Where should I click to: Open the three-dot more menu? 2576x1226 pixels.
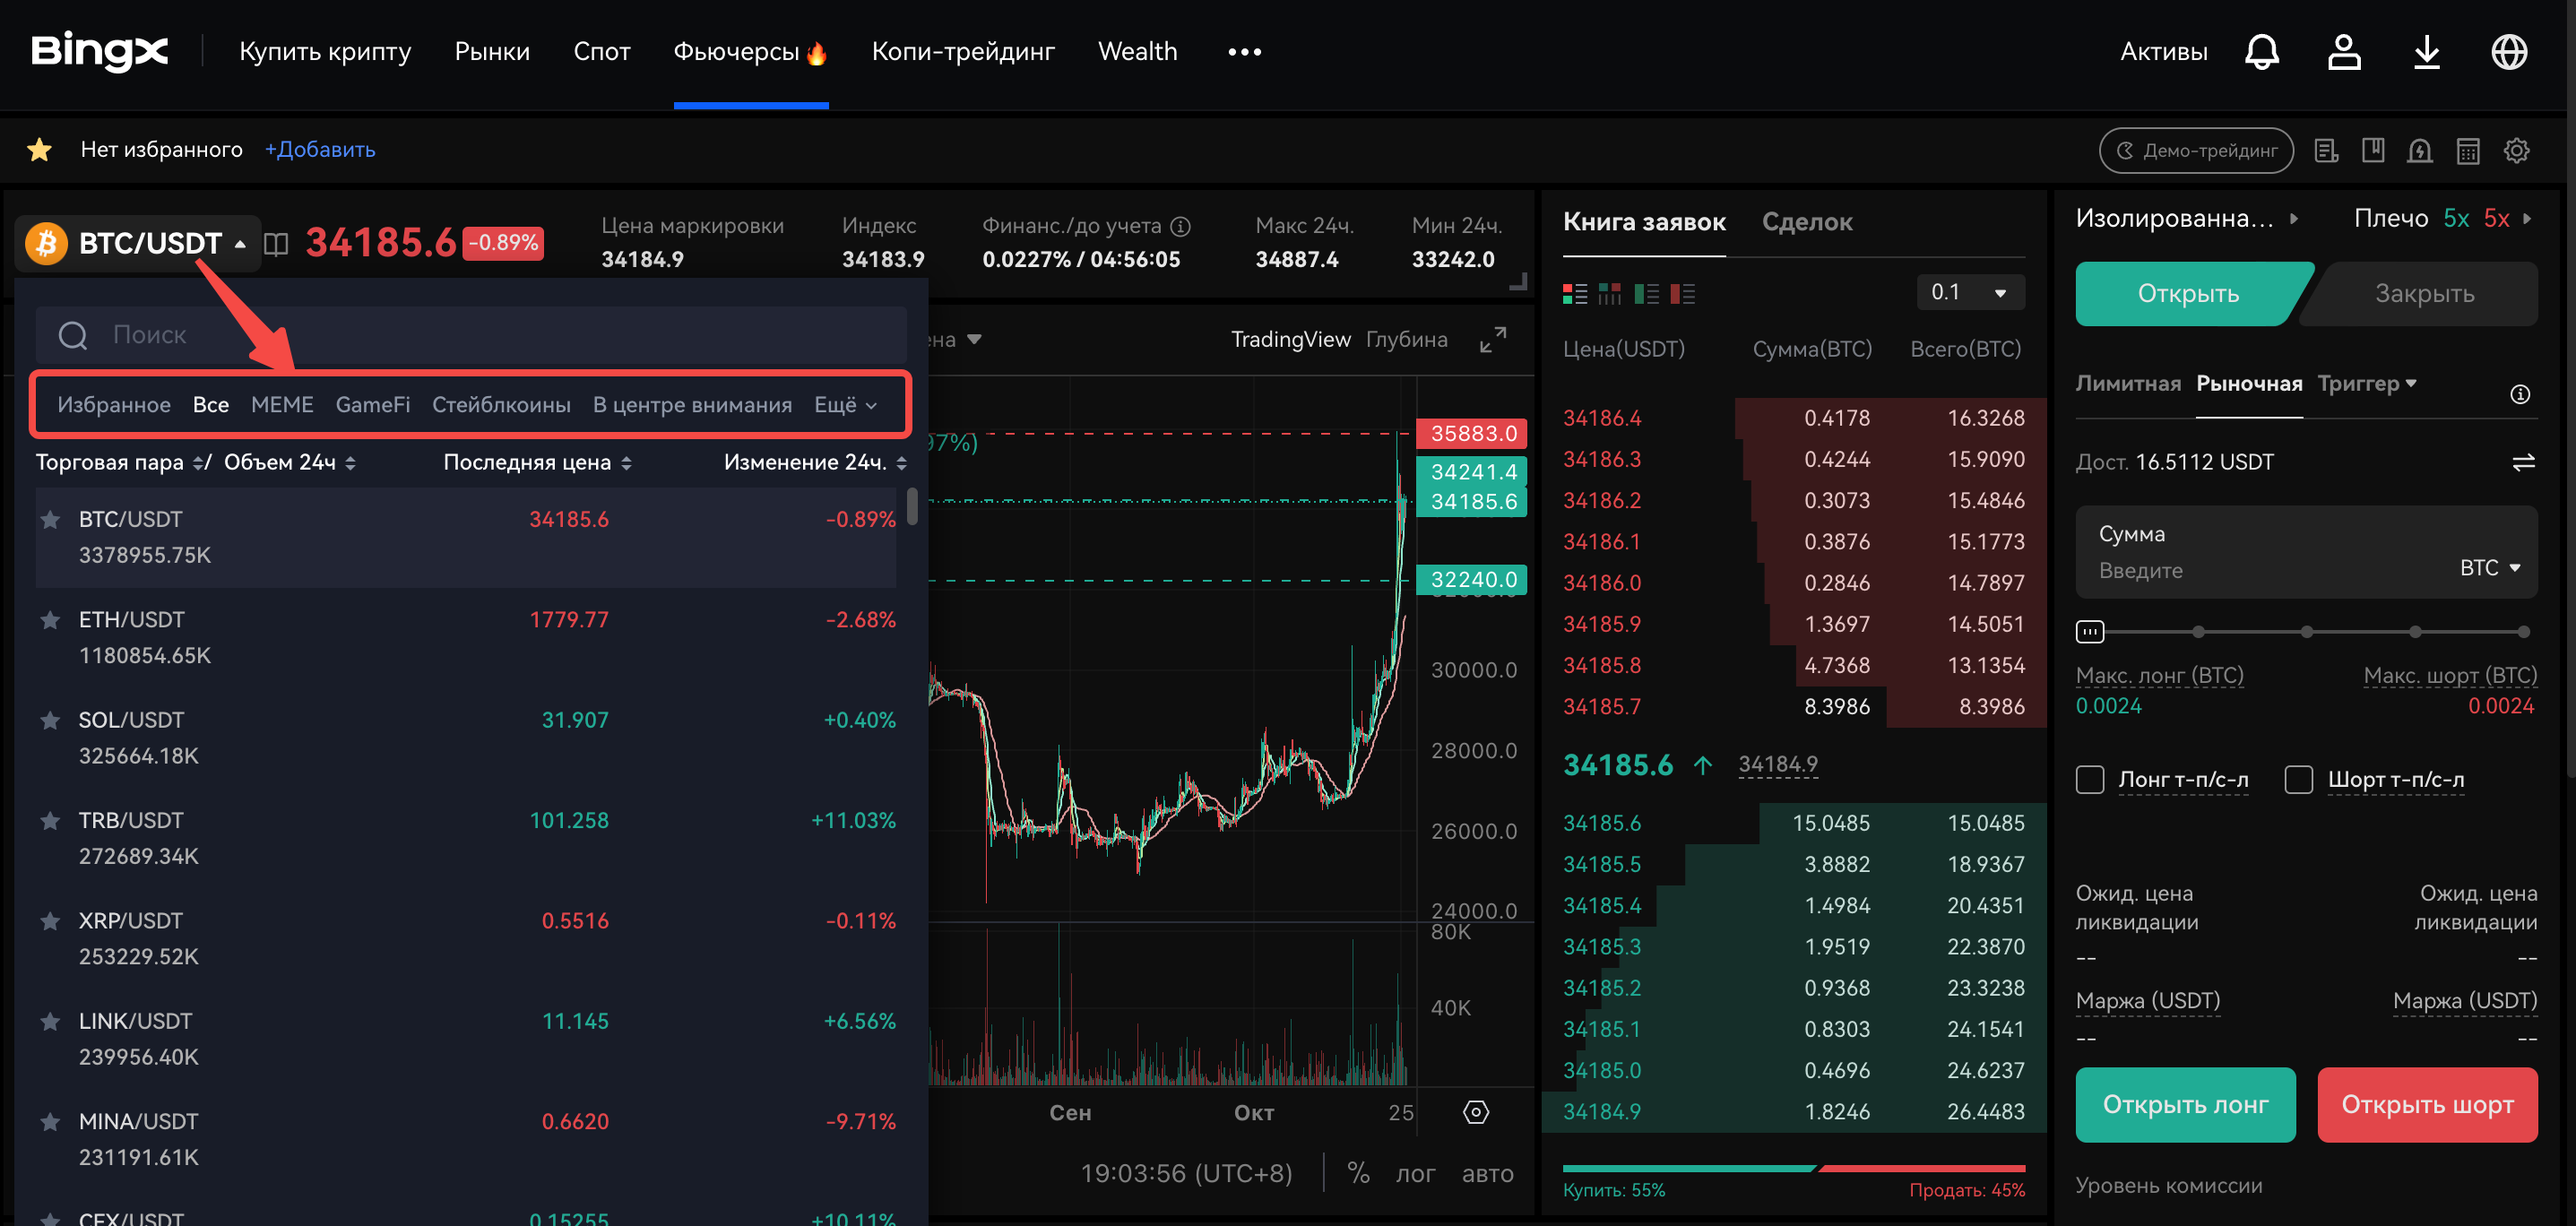[x=1244, y=52]
